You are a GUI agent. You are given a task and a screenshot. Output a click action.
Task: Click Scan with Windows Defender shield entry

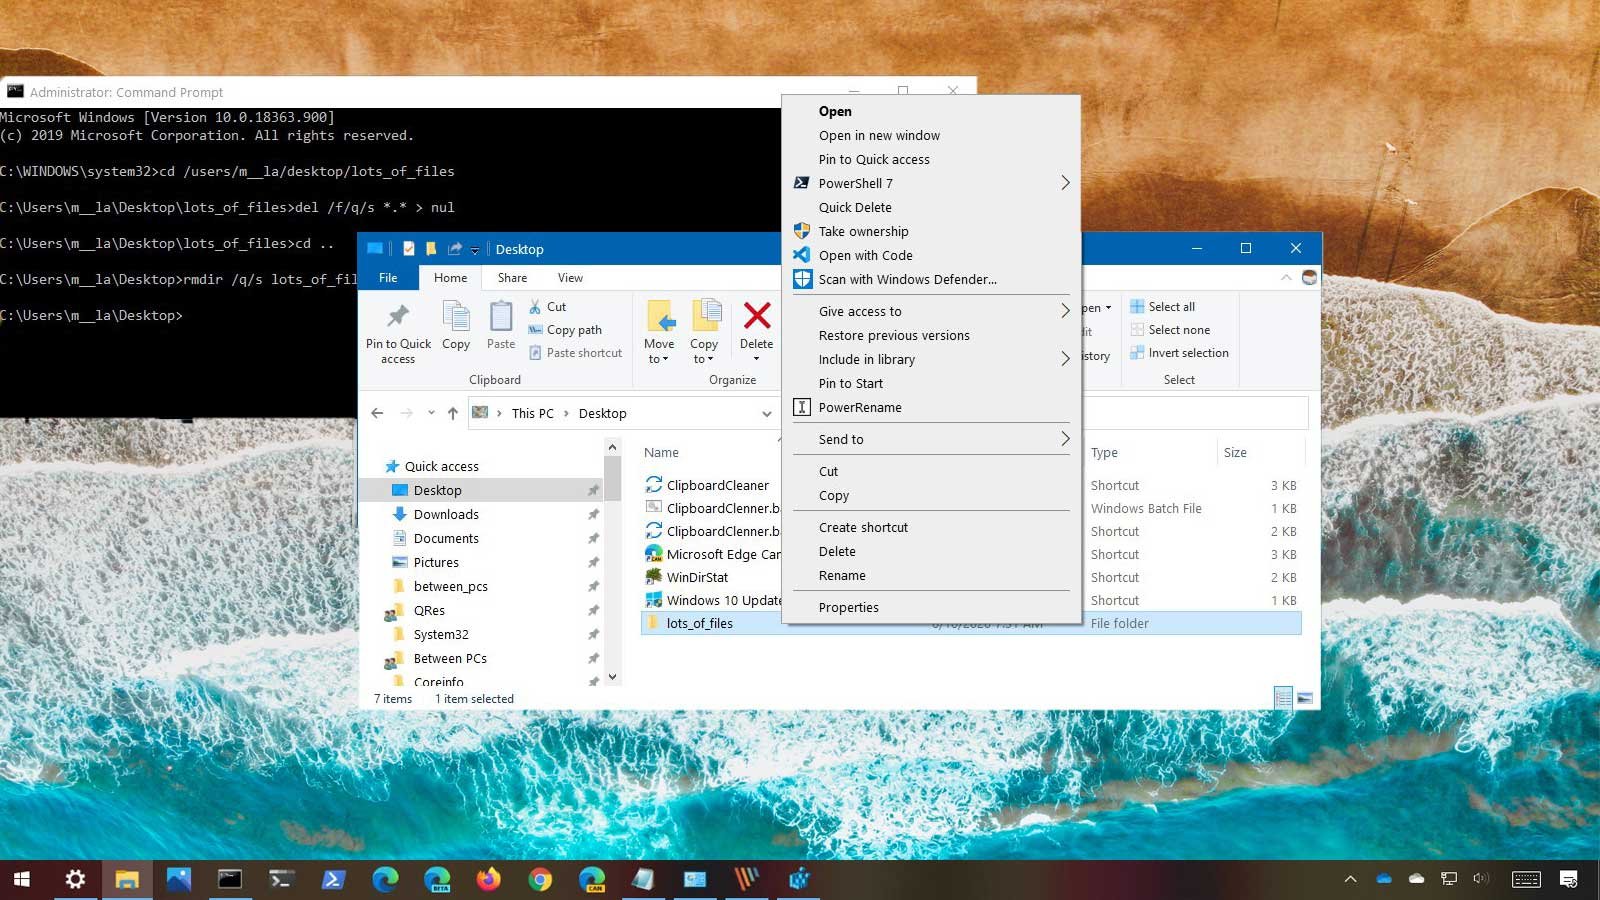[x=907, y=280]
